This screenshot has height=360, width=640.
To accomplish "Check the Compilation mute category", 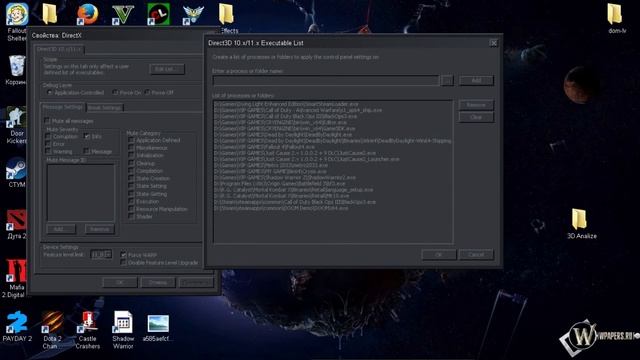I will [131, 171].
